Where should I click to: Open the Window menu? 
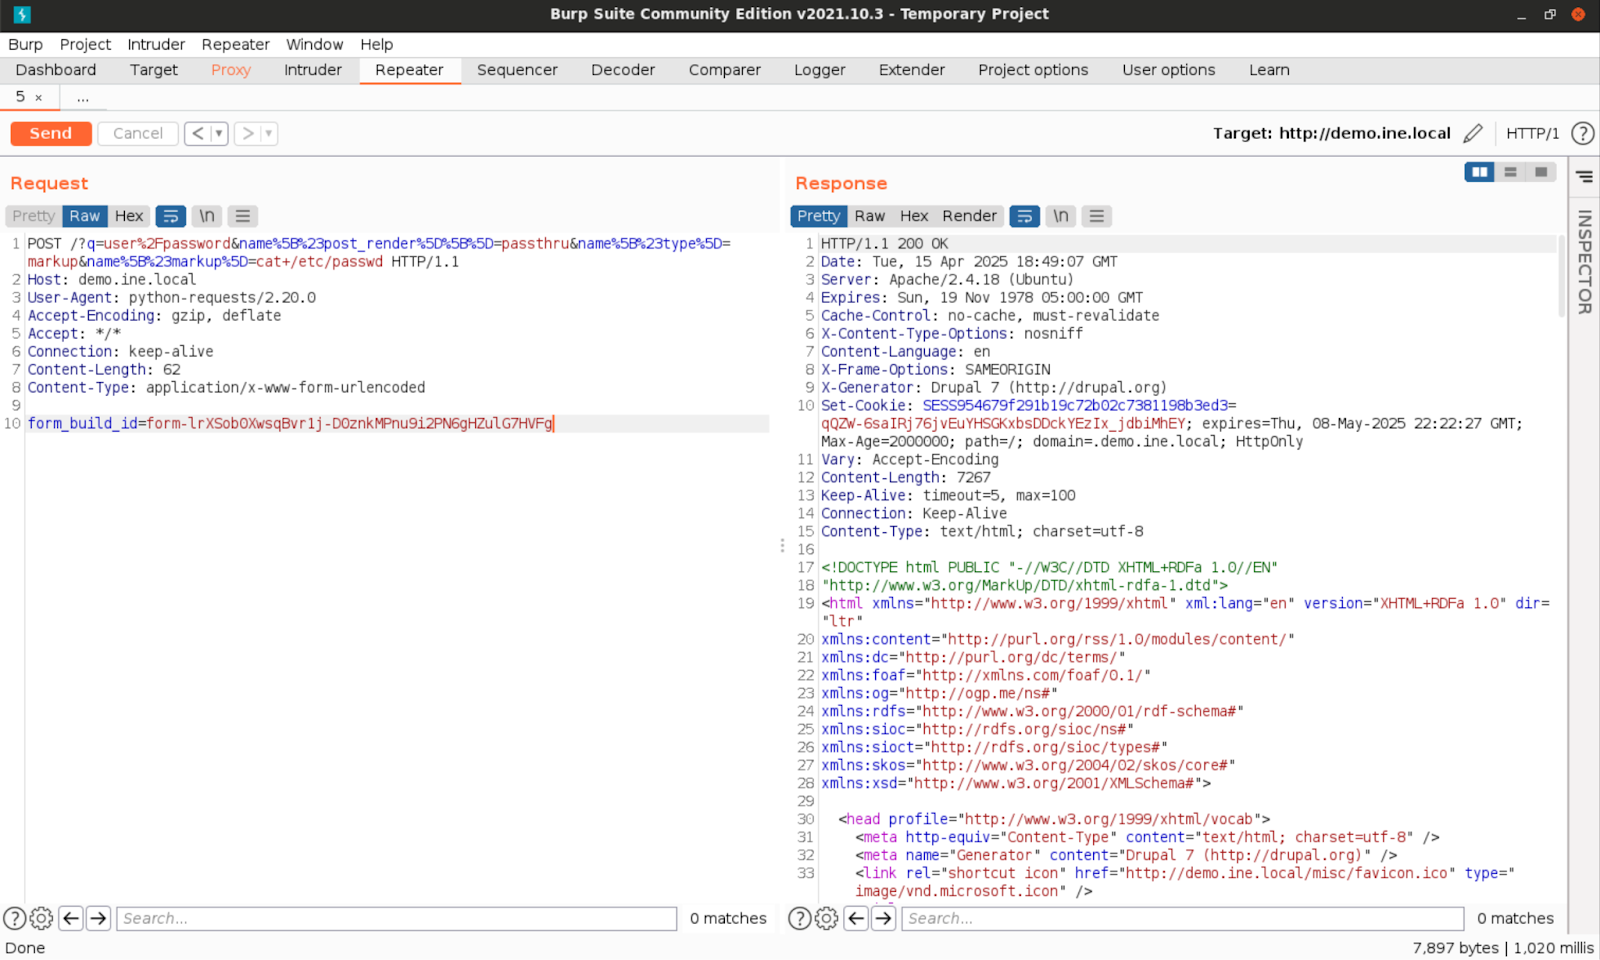point(314,44)
